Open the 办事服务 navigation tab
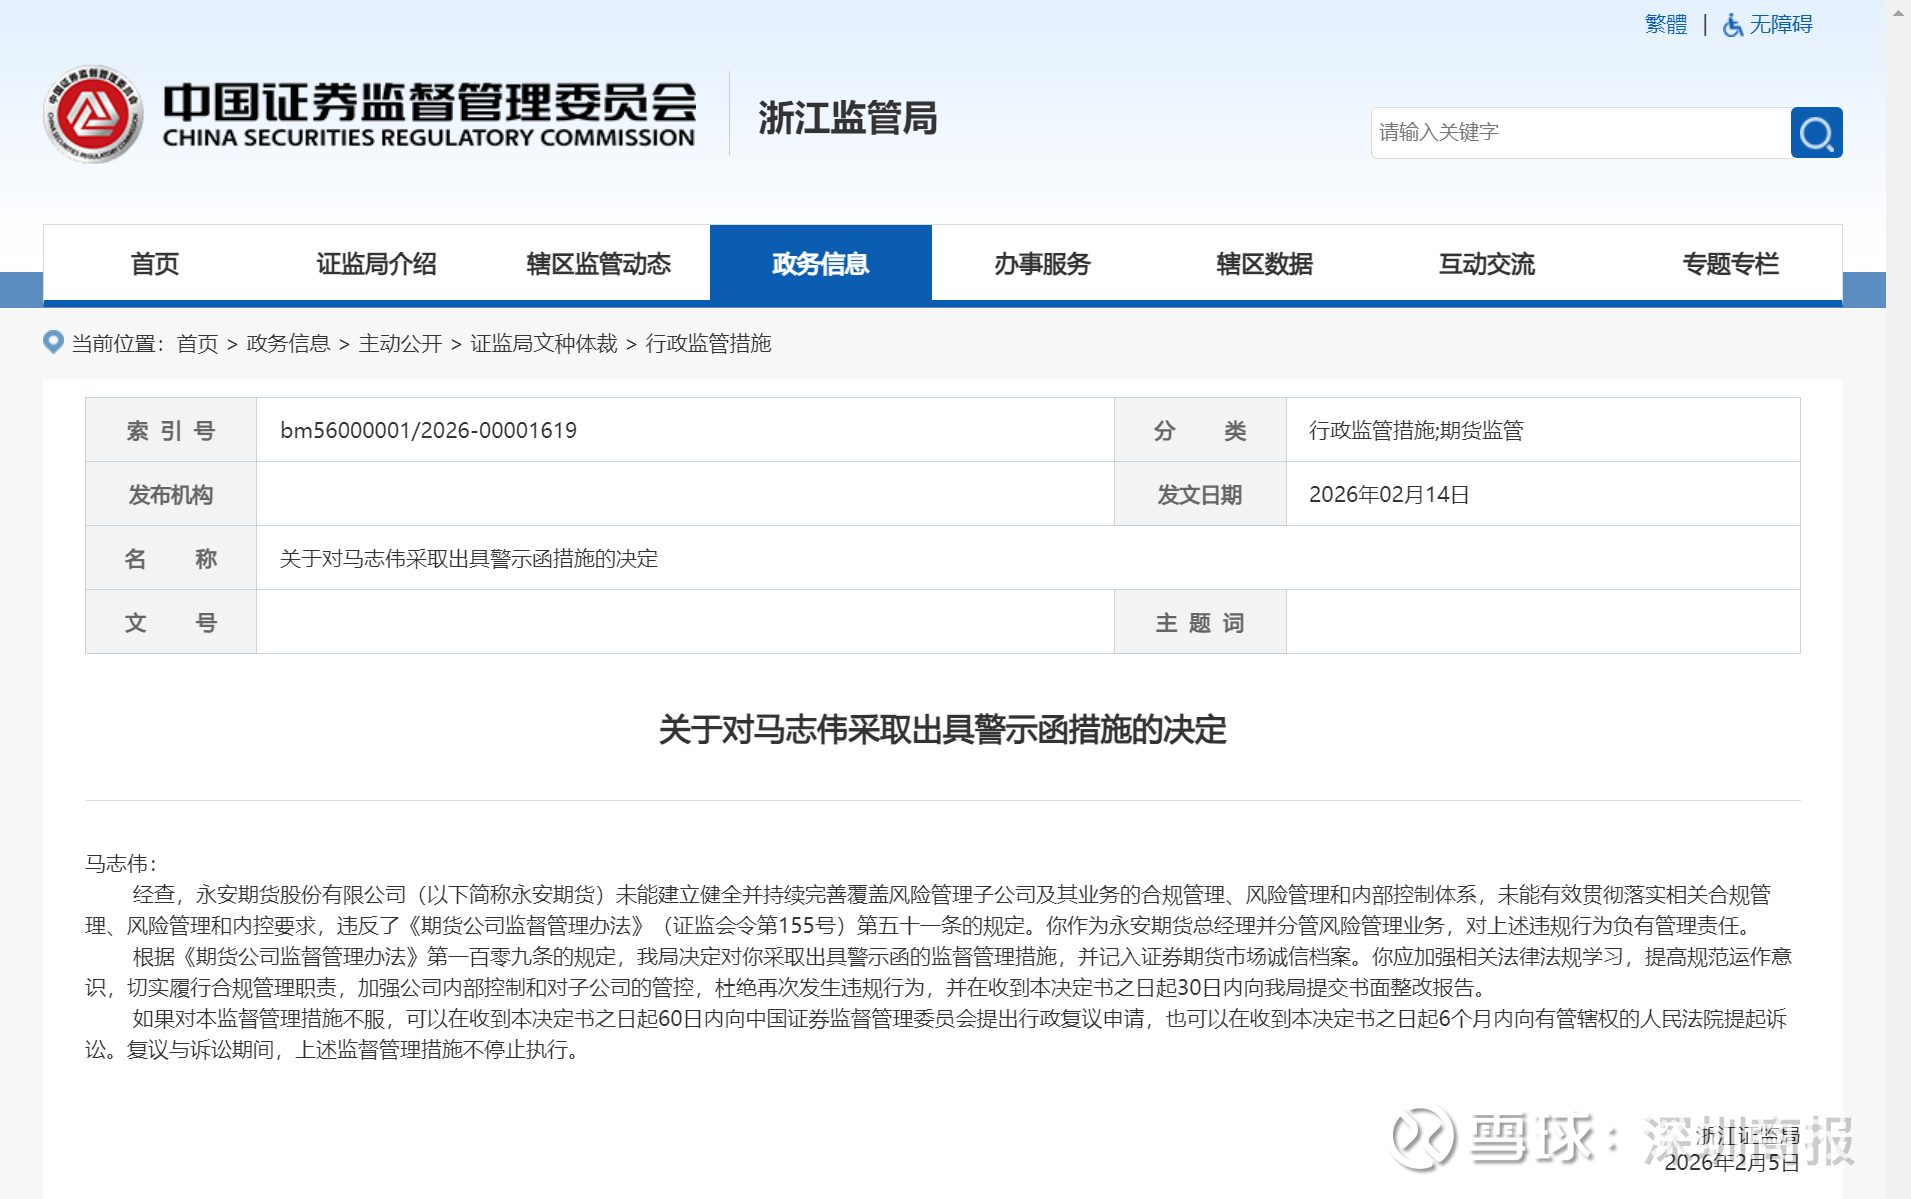 1042,264
